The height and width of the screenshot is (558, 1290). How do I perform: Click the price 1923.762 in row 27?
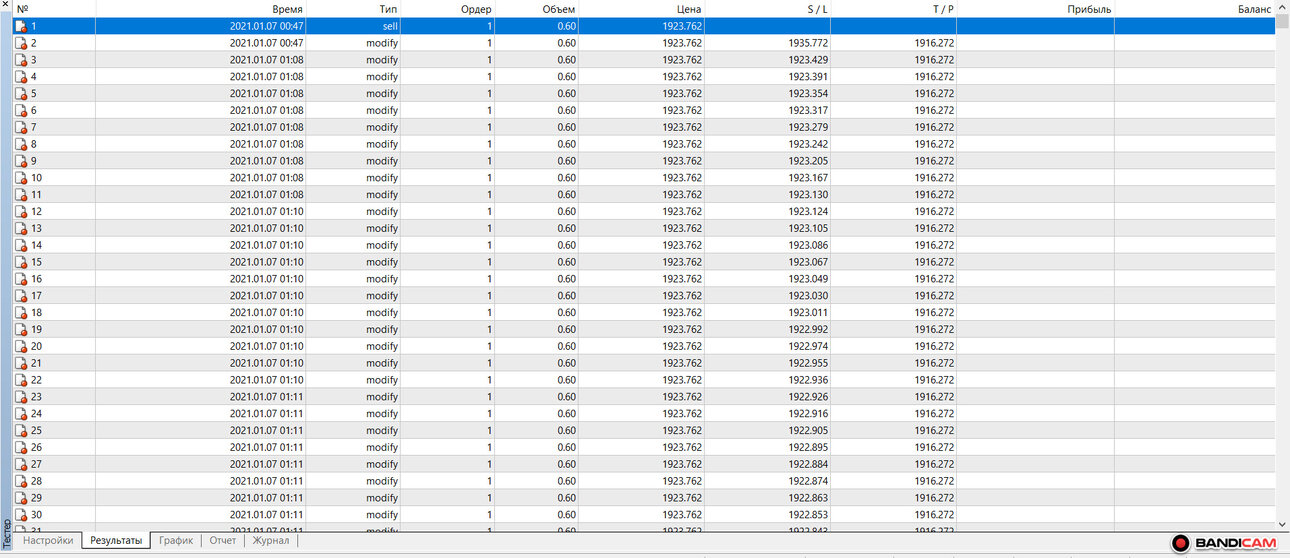(x=682, y=465)
